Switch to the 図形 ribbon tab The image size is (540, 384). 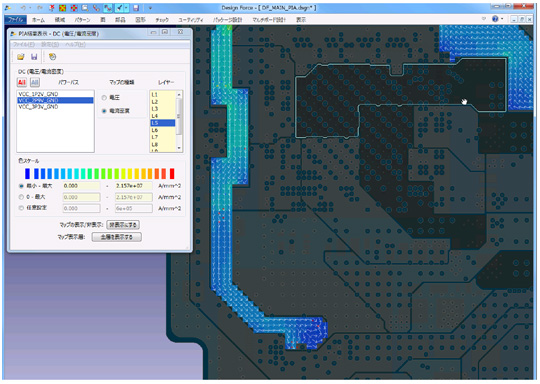[140, 20]
